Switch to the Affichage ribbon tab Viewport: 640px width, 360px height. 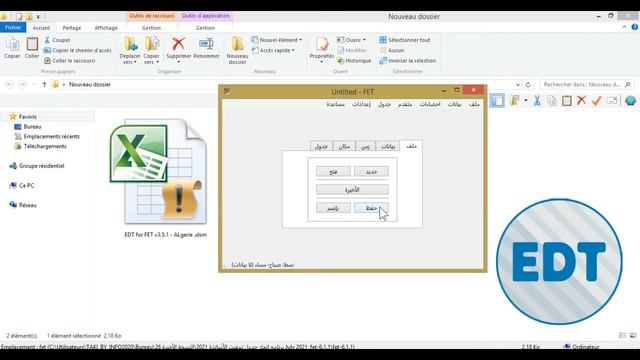[x=106, y=28]
